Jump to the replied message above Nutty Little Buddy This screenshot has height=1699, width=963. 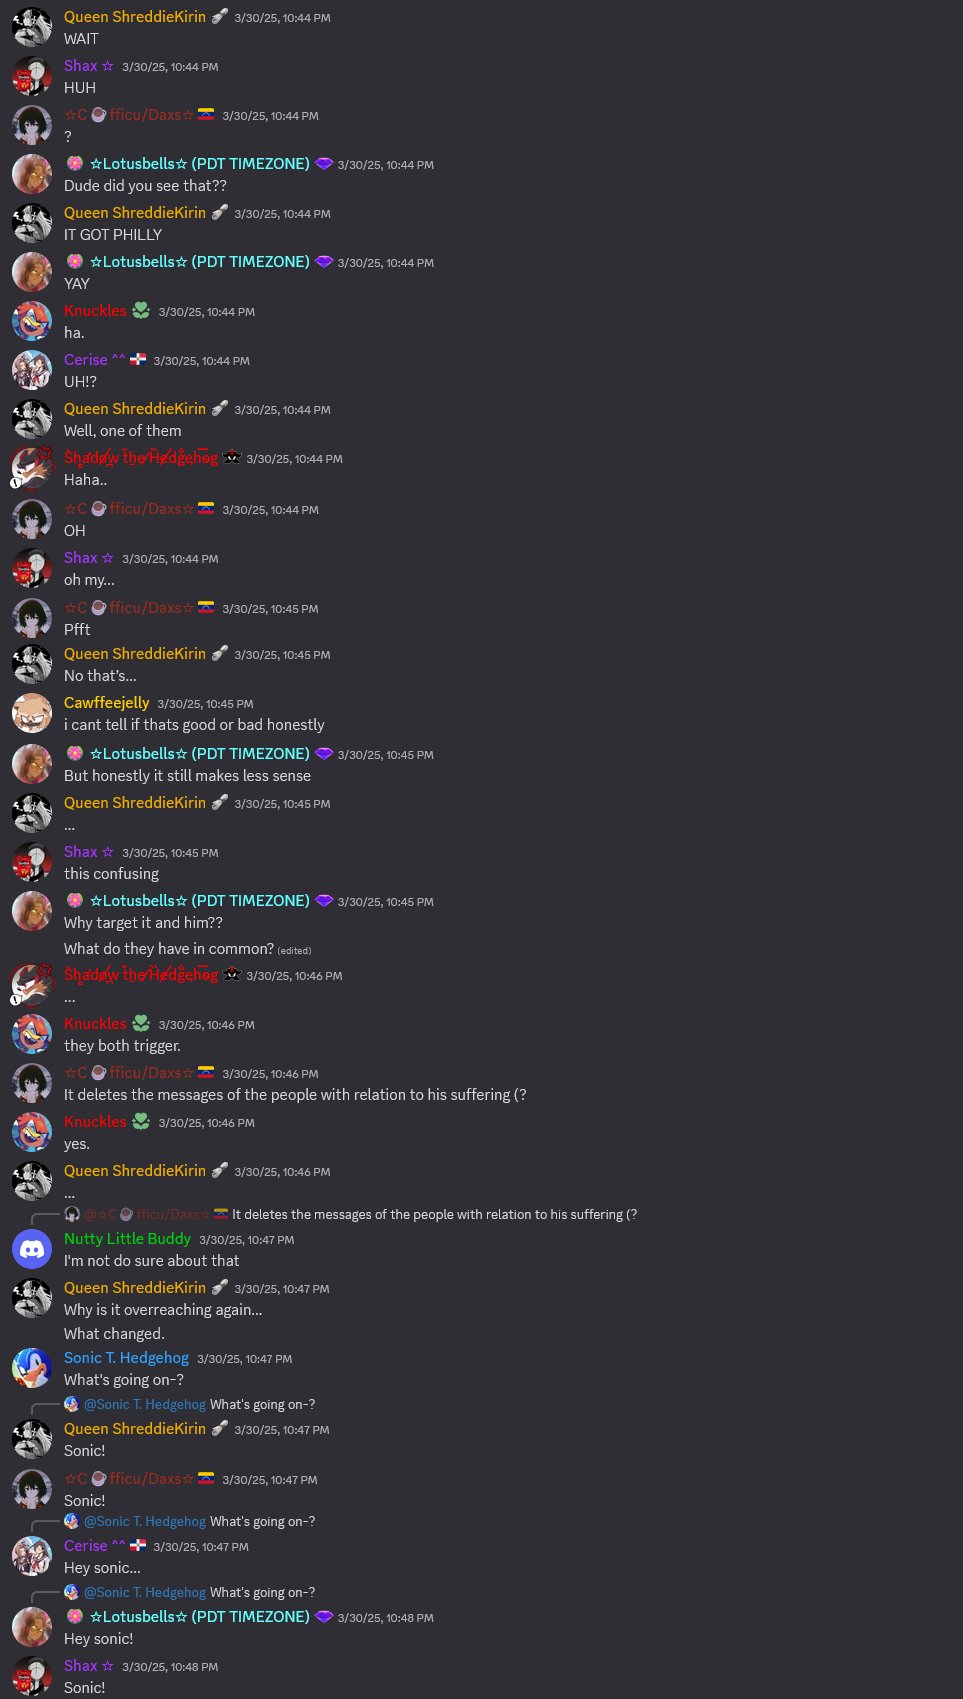(434, 1214)
